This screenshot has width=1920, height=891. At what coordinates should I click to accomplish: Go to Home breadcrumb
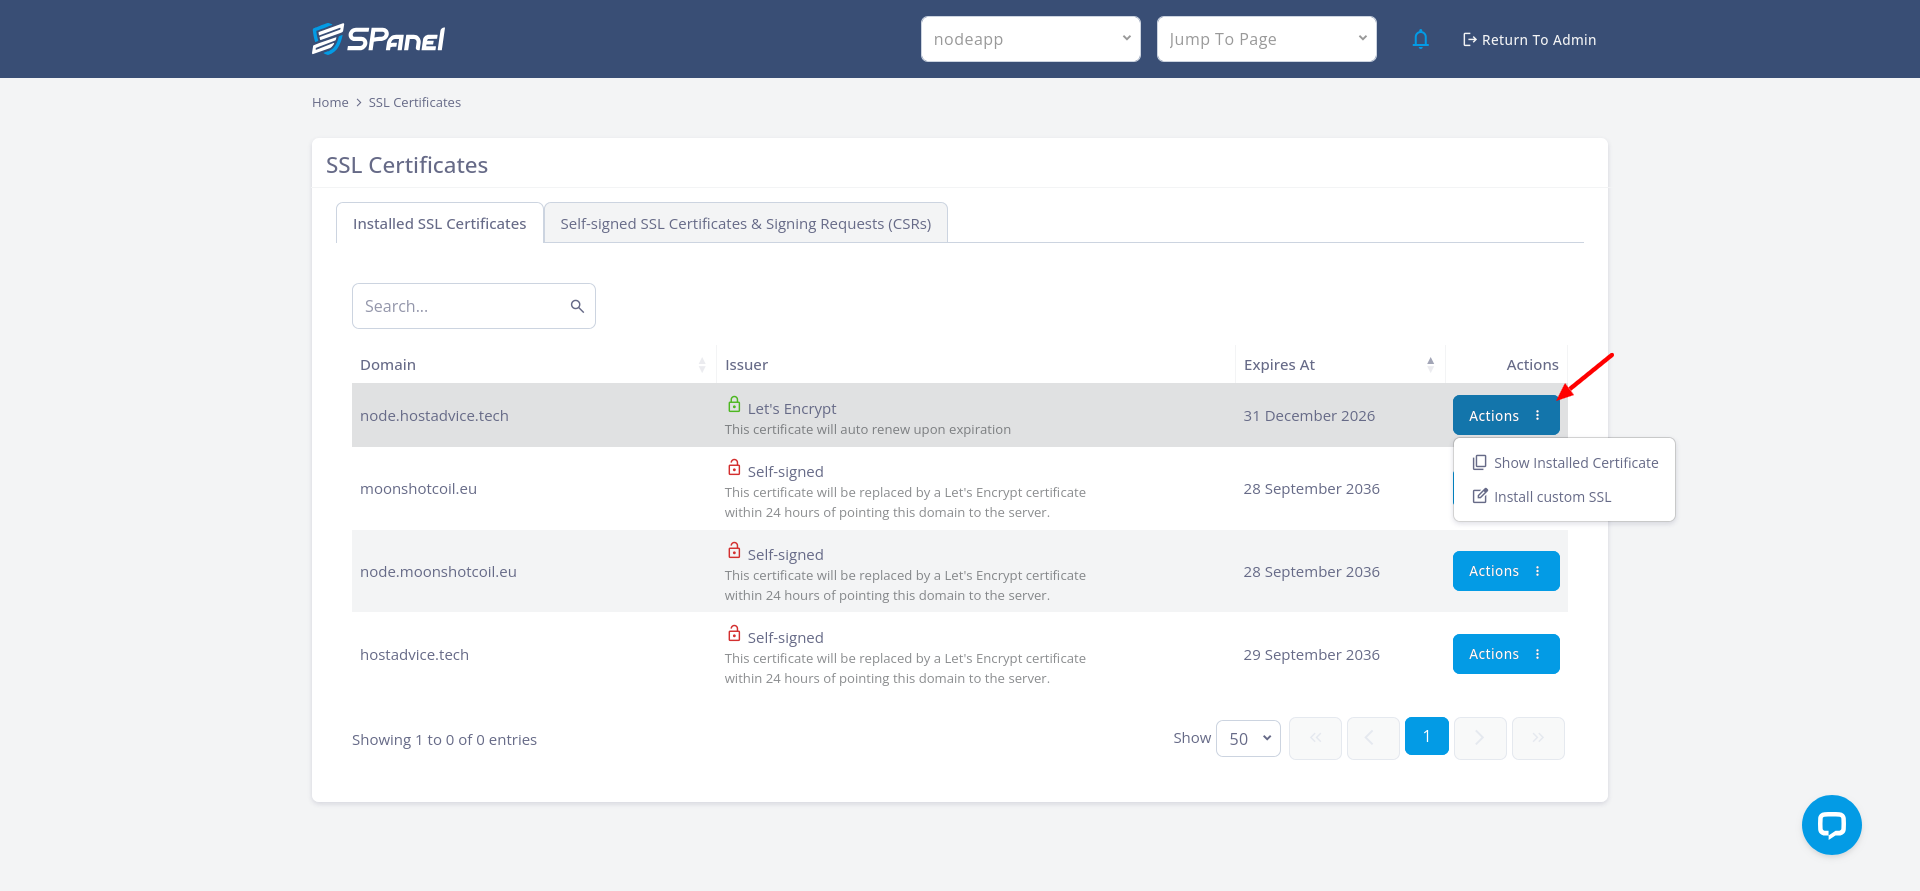click(x=330, y=103)
